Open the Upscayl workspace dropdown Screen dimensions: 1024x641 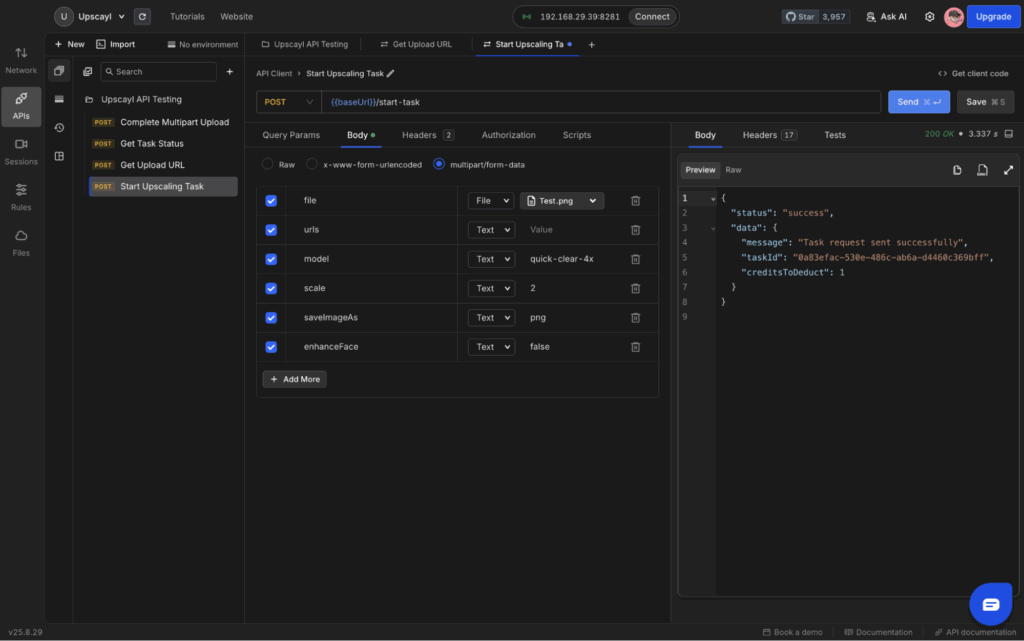(x=90, y=17)
